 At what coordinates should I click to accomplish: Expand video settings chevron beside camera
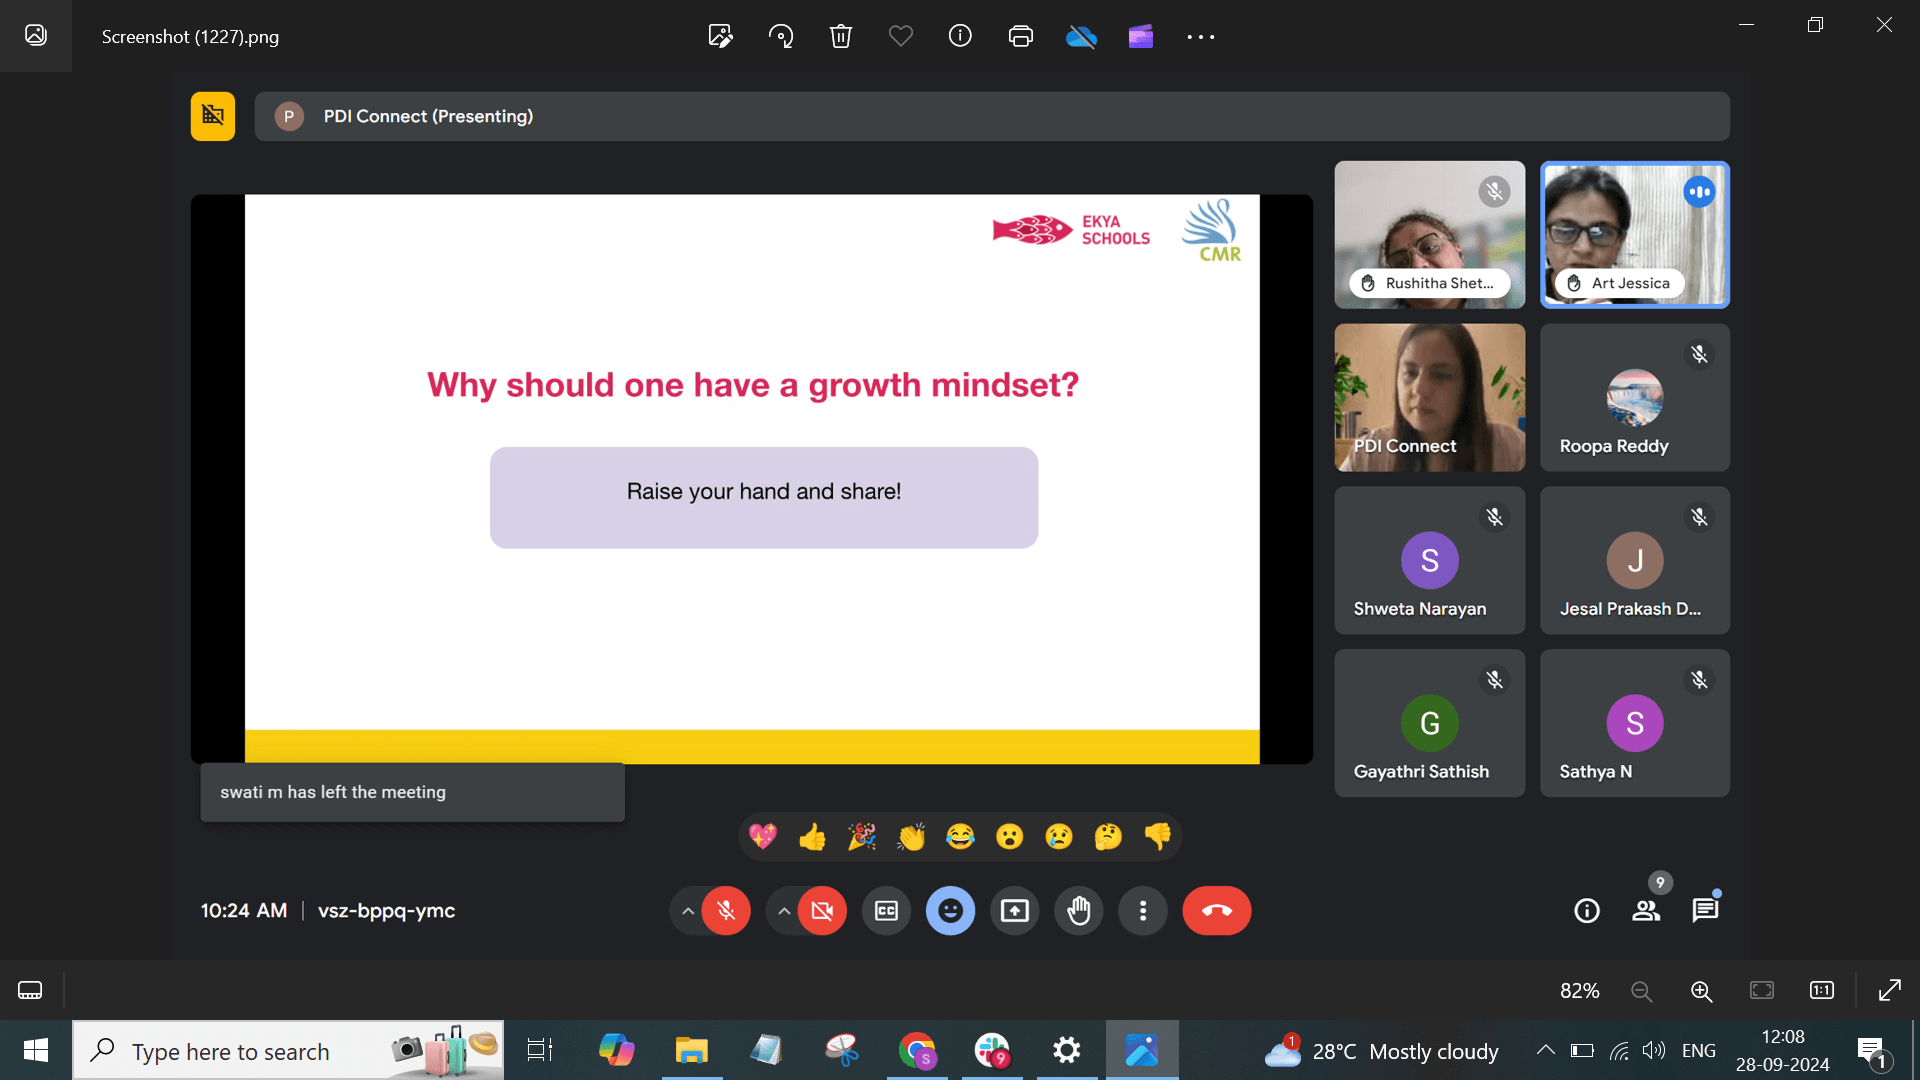pyautogui.click(x=784, y=911)
